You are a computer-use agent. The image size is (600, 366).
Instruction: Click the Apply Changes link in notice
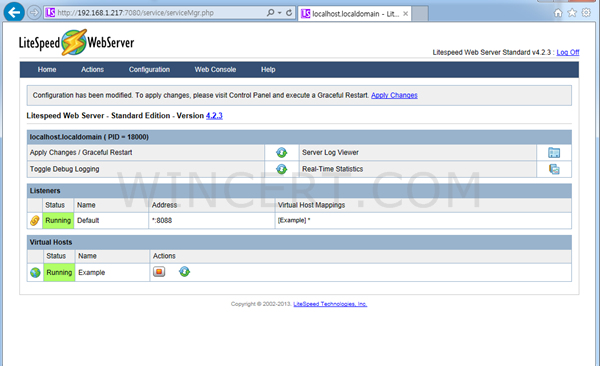[x=394, y=95]
